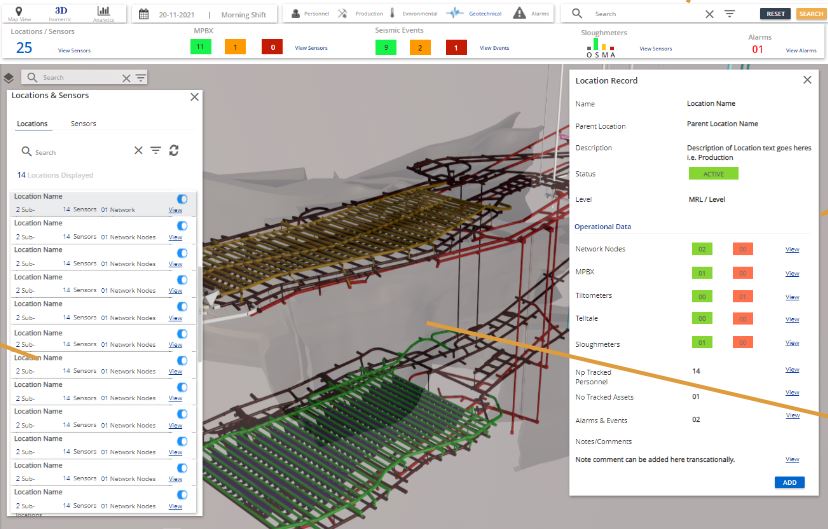Select the Personnel layer filter
This screenshot has height=529, width=828.
click(x=310, y=14)
